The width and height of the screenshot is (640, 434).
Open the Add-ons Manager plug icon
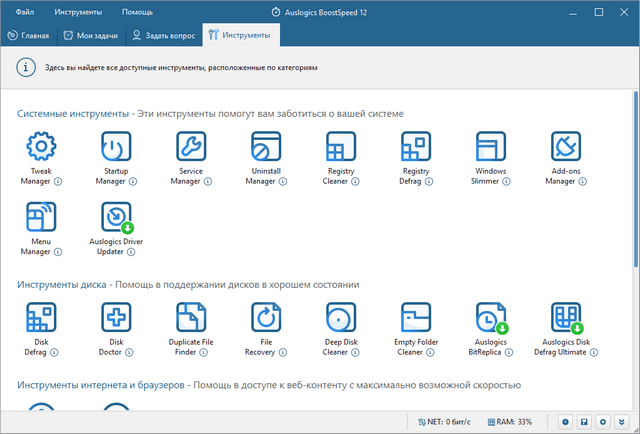point(566,146)
